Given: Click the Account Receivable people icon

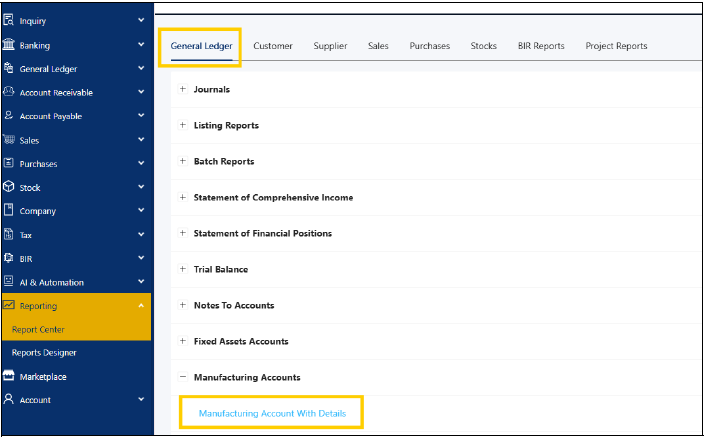Looking at the screenshot, I should pyautogui.click(x=9, y=92).
